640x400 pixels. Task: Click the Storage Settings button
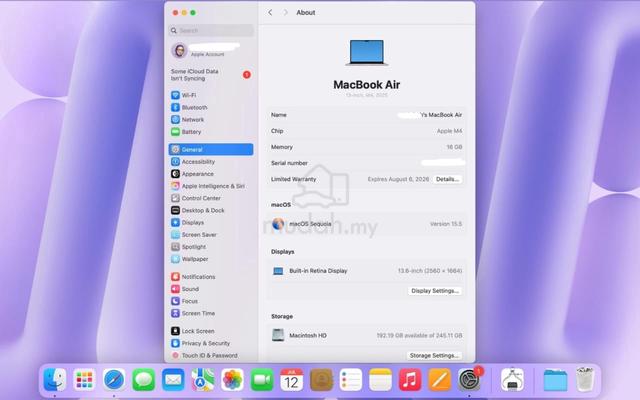[434, 356]
